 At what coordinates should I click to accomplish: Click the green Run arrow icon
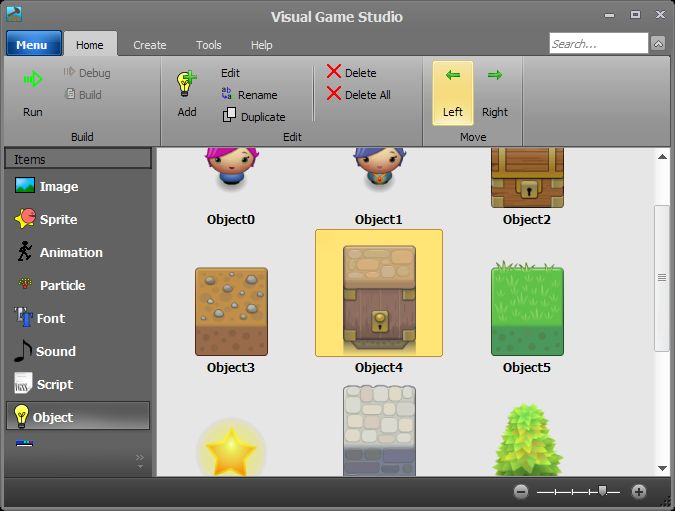[x=33, y=80]
